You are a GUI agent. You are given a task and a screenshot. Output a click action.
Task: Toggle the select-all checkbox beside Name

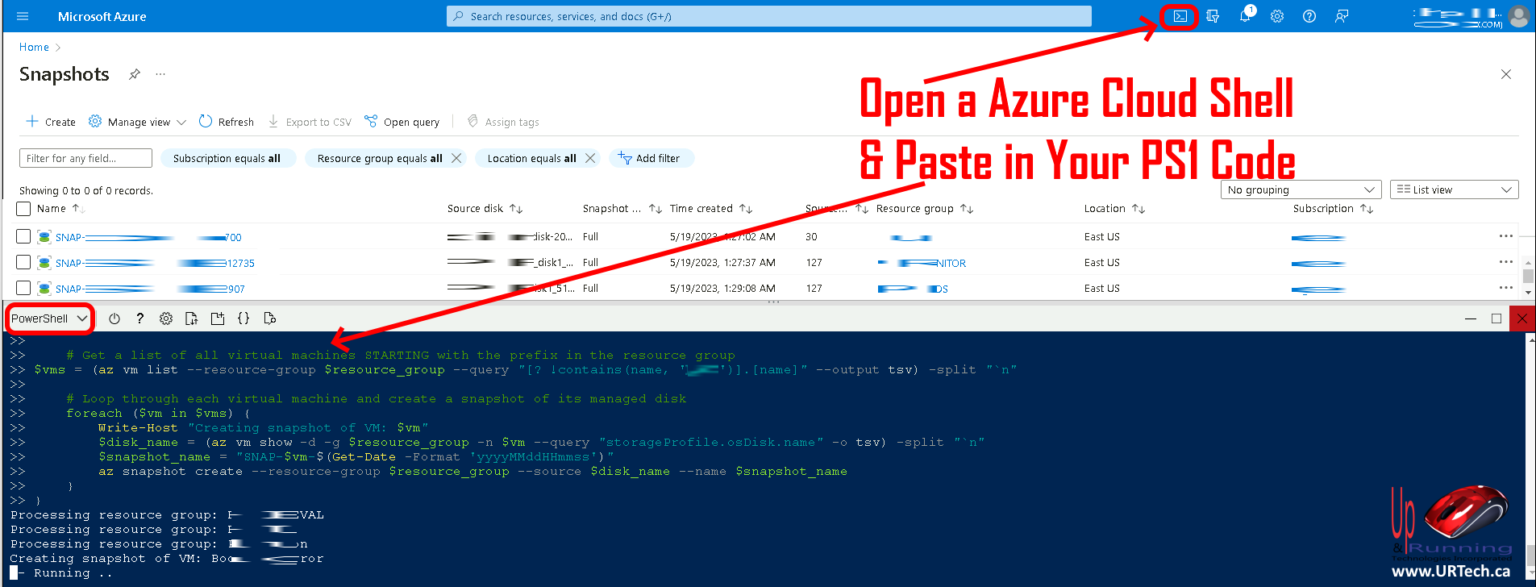coord(24,209)
